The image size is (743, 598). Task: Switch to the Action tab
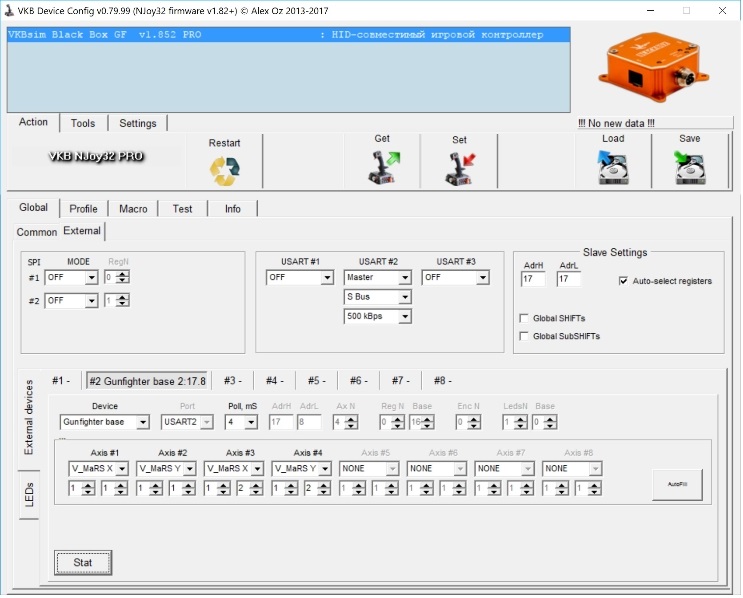pos(33,122)
